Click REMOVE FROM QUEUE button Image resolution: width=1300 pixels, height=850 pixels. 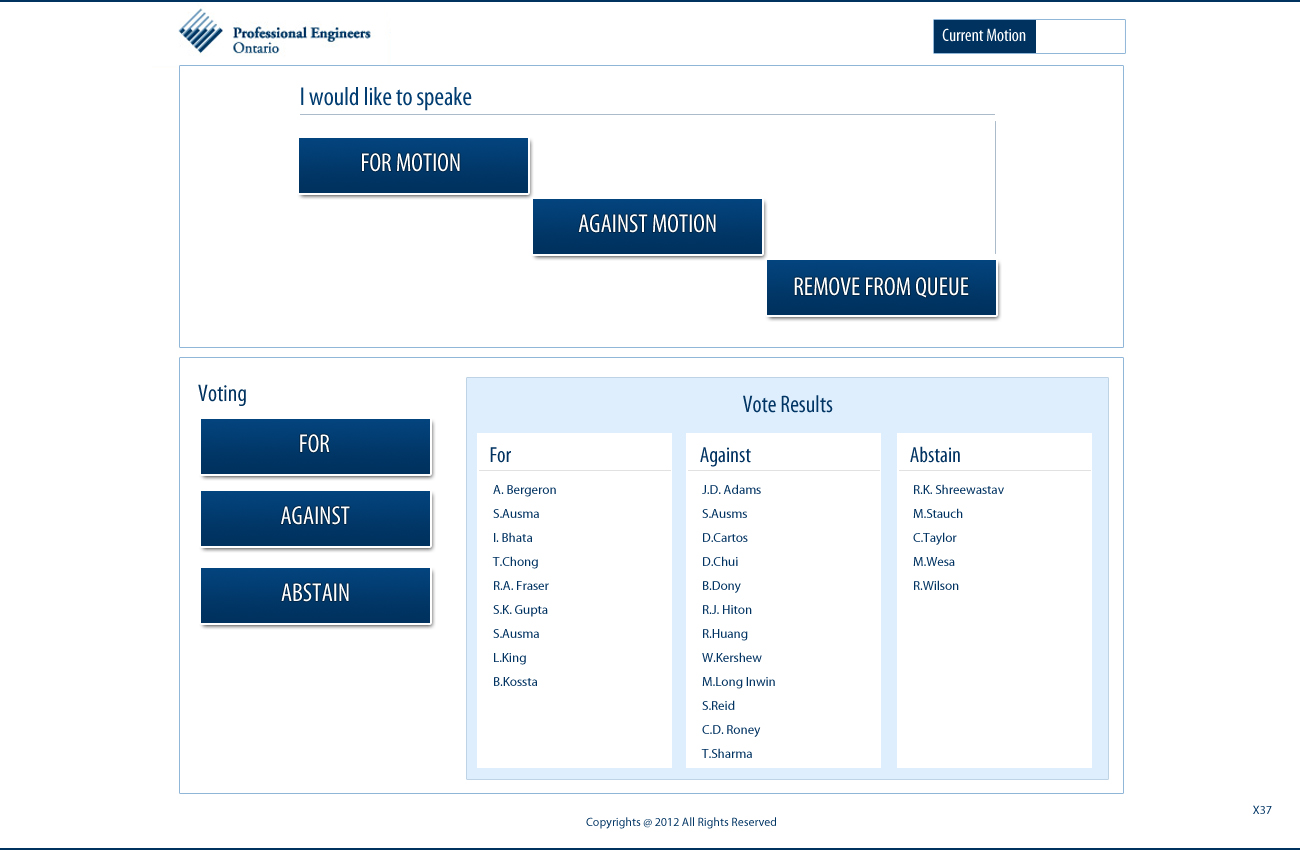coord(881,288)
